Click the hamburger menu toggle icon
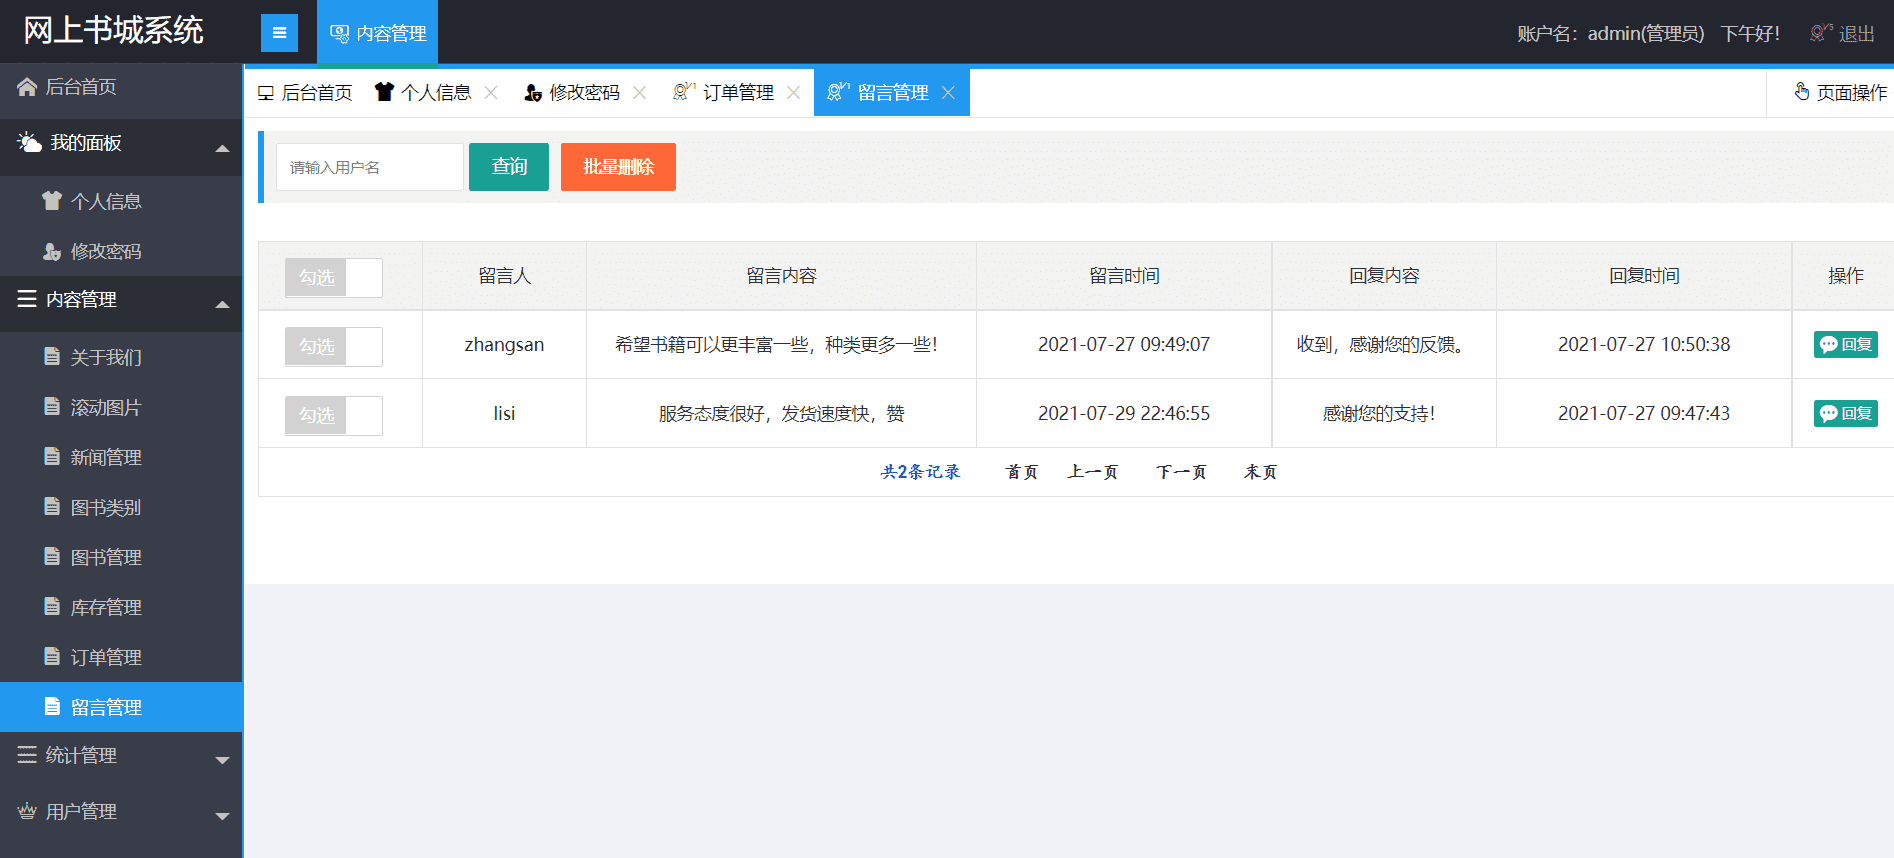The width and height of the screenshot is (1894, 858). (x=279, y=33)
